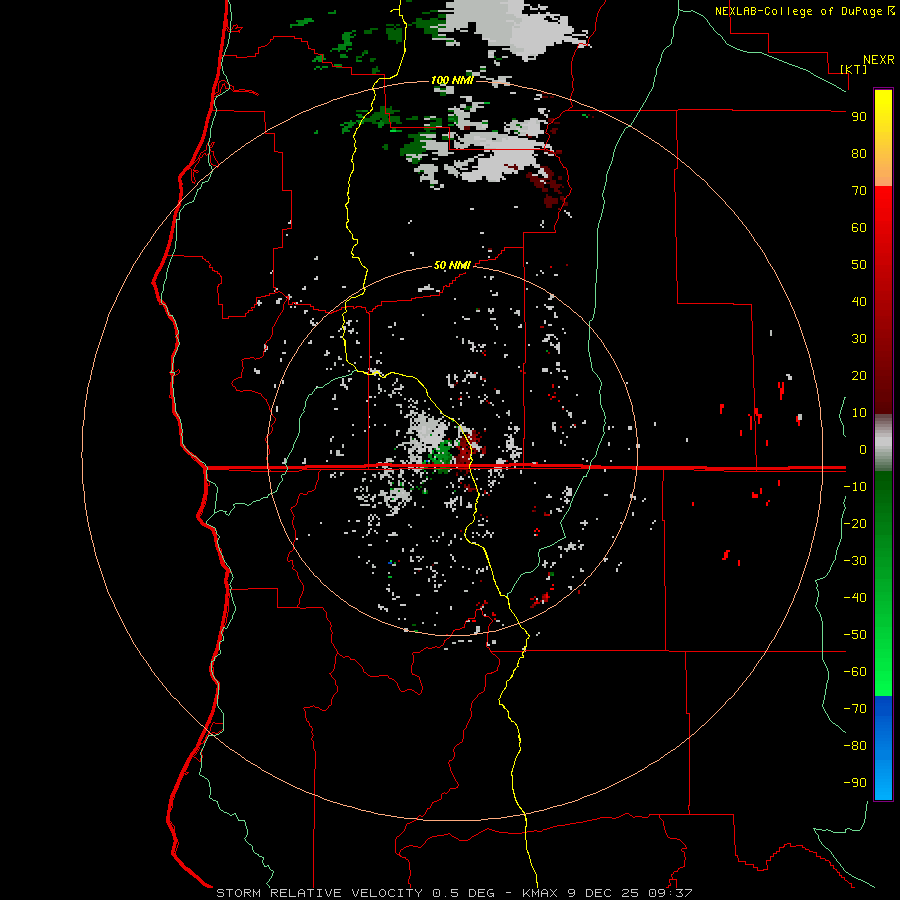Click the "09:37" timestamp
Image resolution: width=900 pixels, height=900 pixels.
(x=670, y=893)
